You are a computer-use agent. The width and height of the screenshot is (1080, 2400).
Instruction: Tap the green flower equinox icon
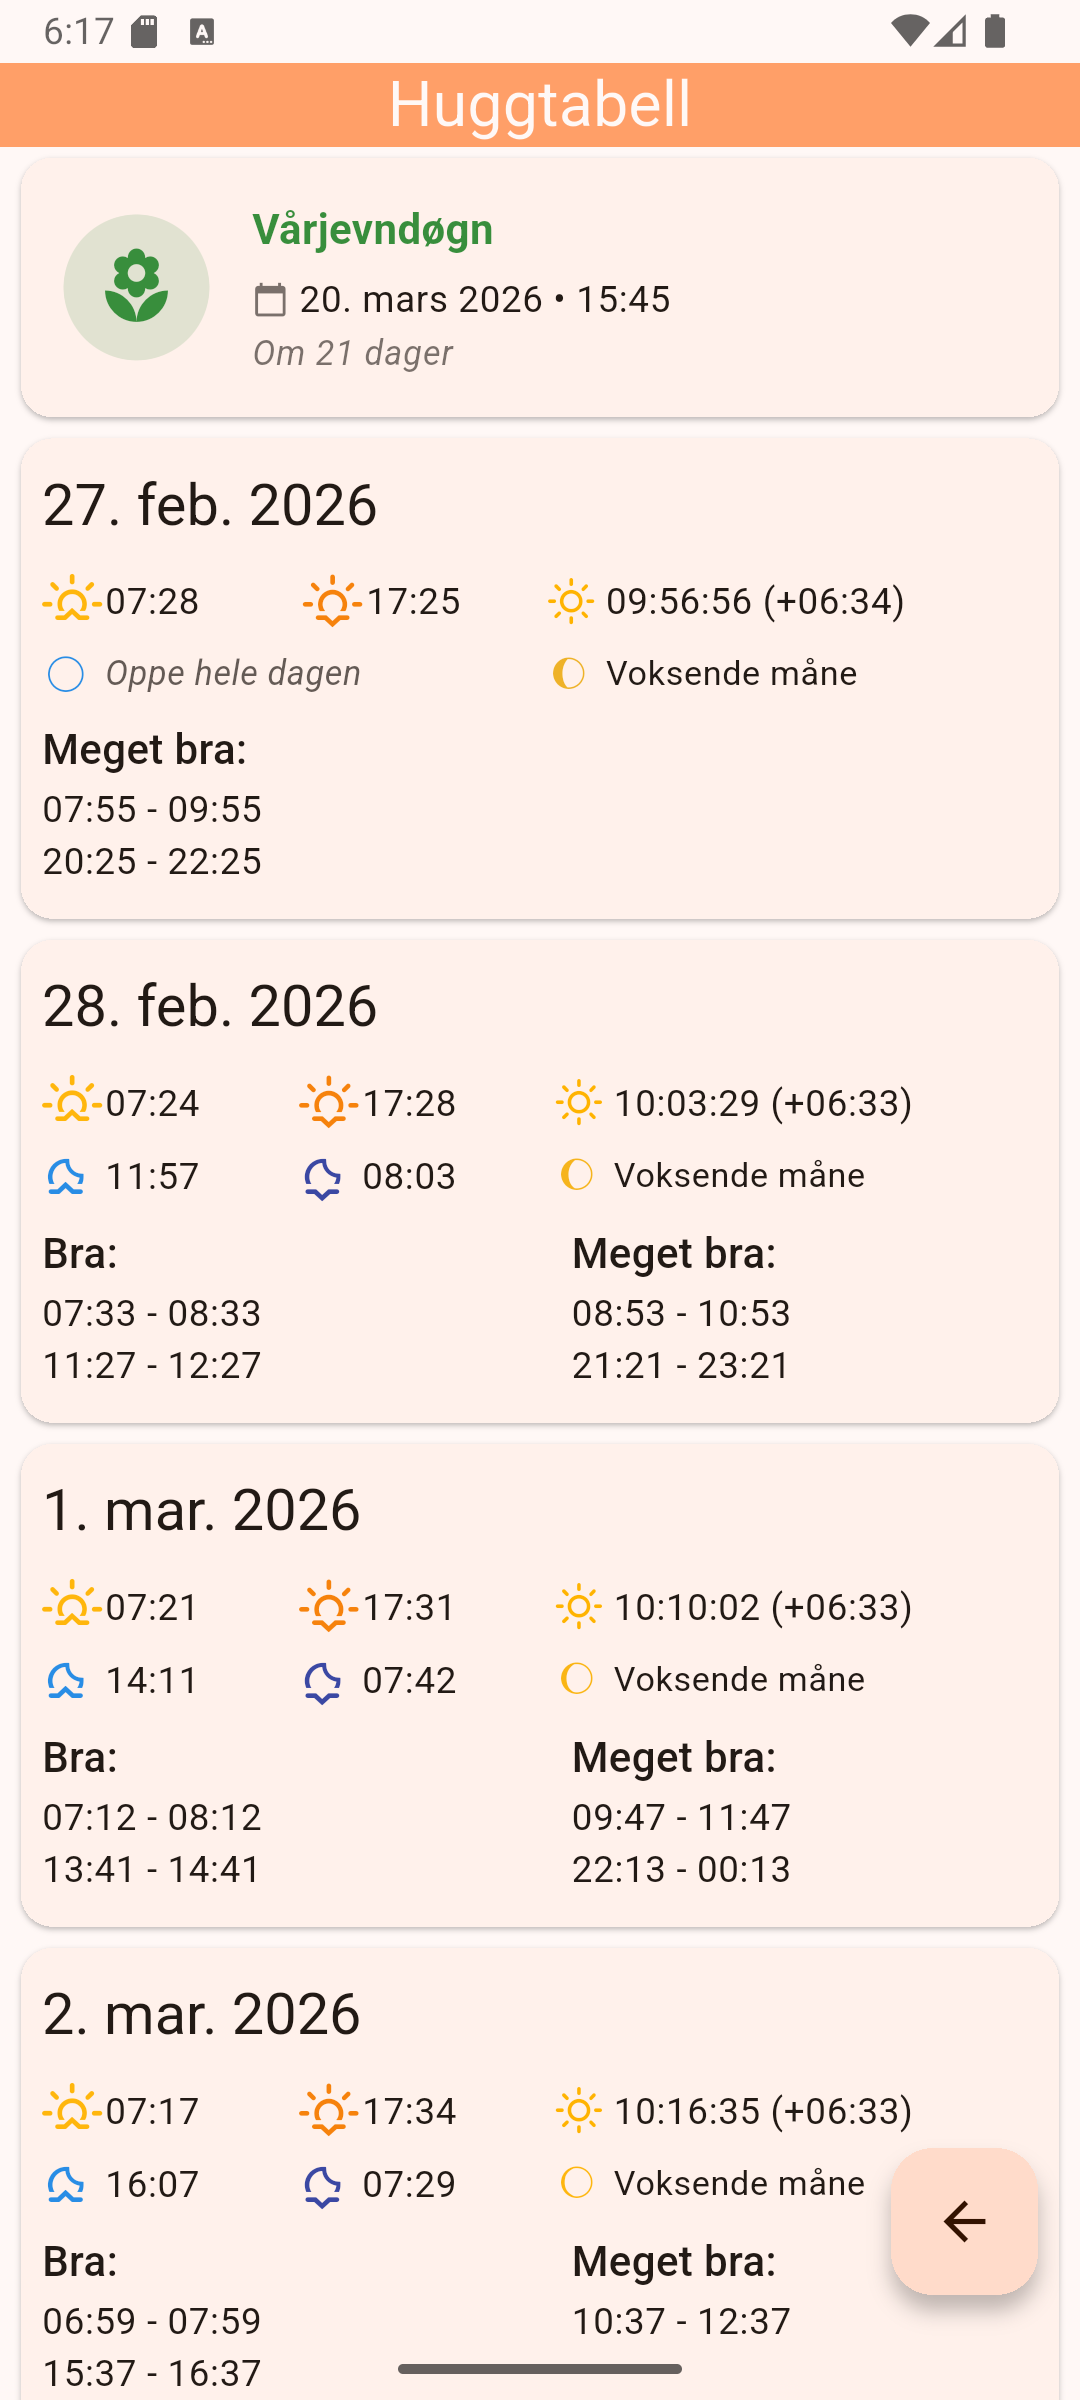point(137,288)
